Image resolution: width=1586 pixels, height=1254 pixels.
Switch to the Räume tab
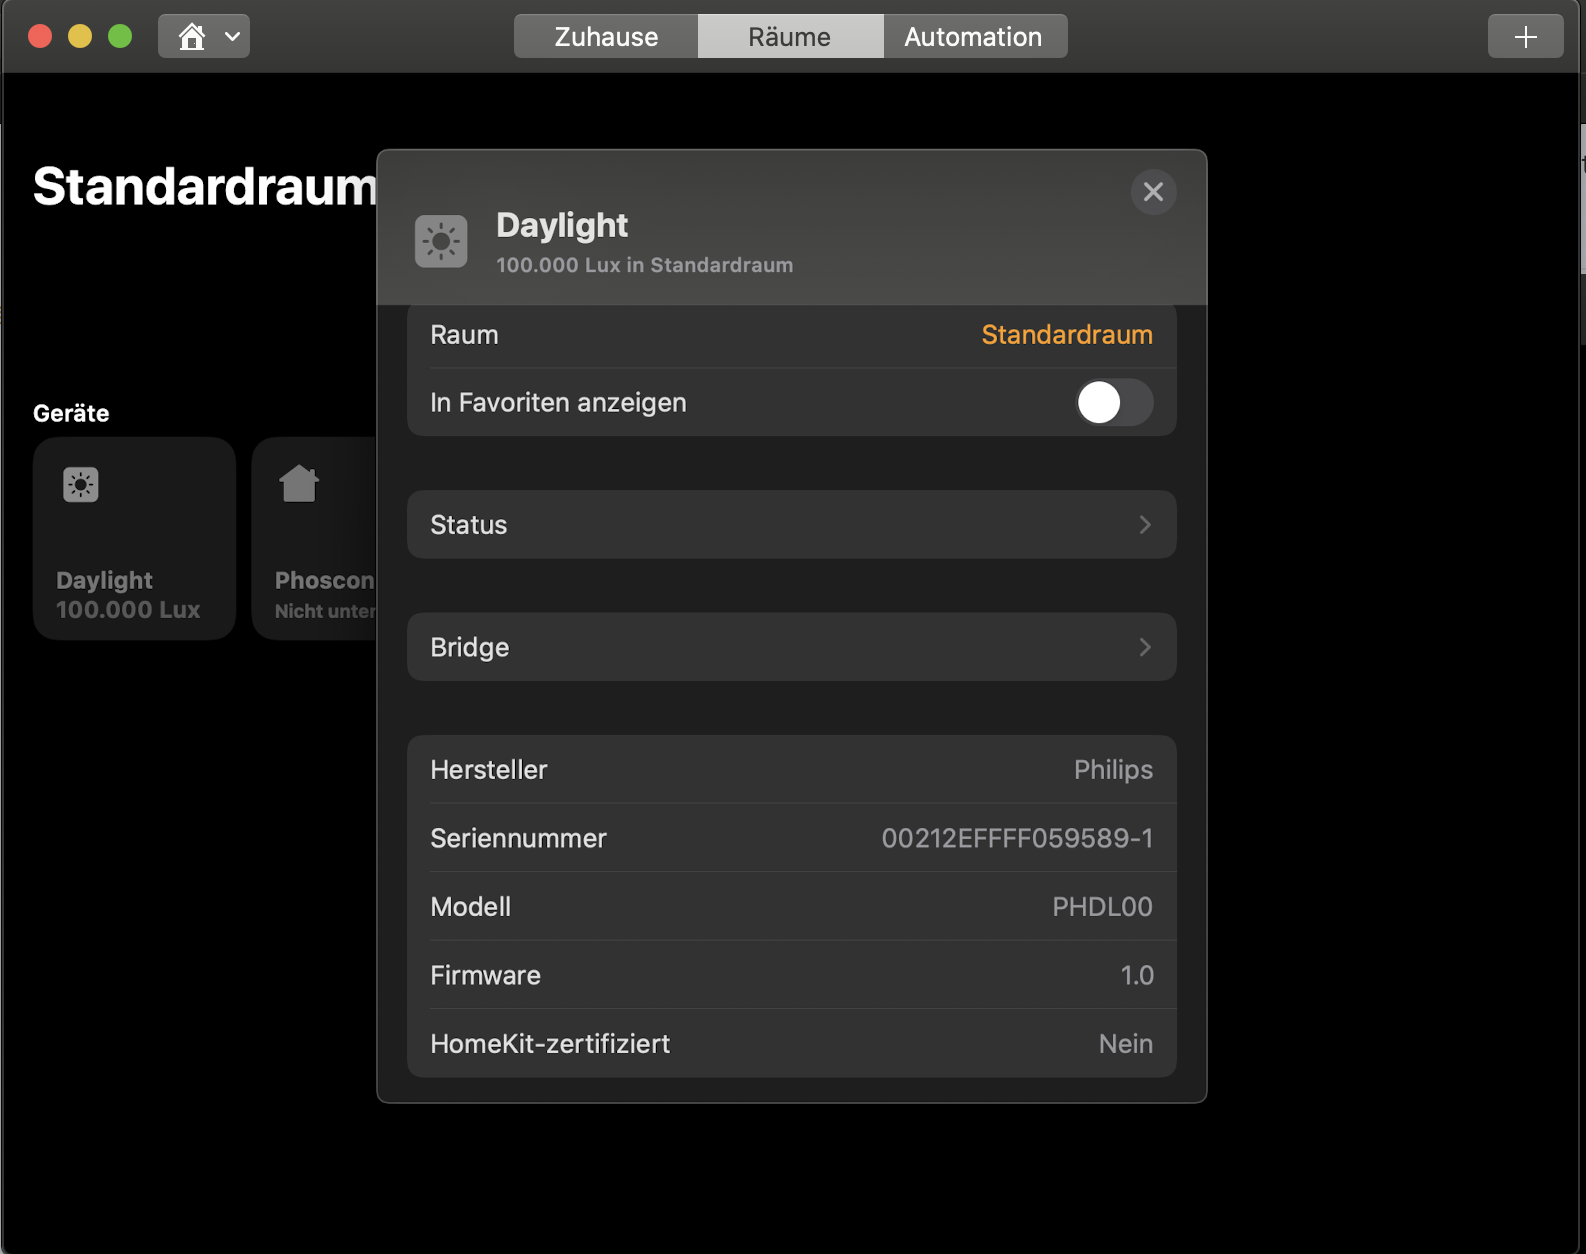point(790,37)
